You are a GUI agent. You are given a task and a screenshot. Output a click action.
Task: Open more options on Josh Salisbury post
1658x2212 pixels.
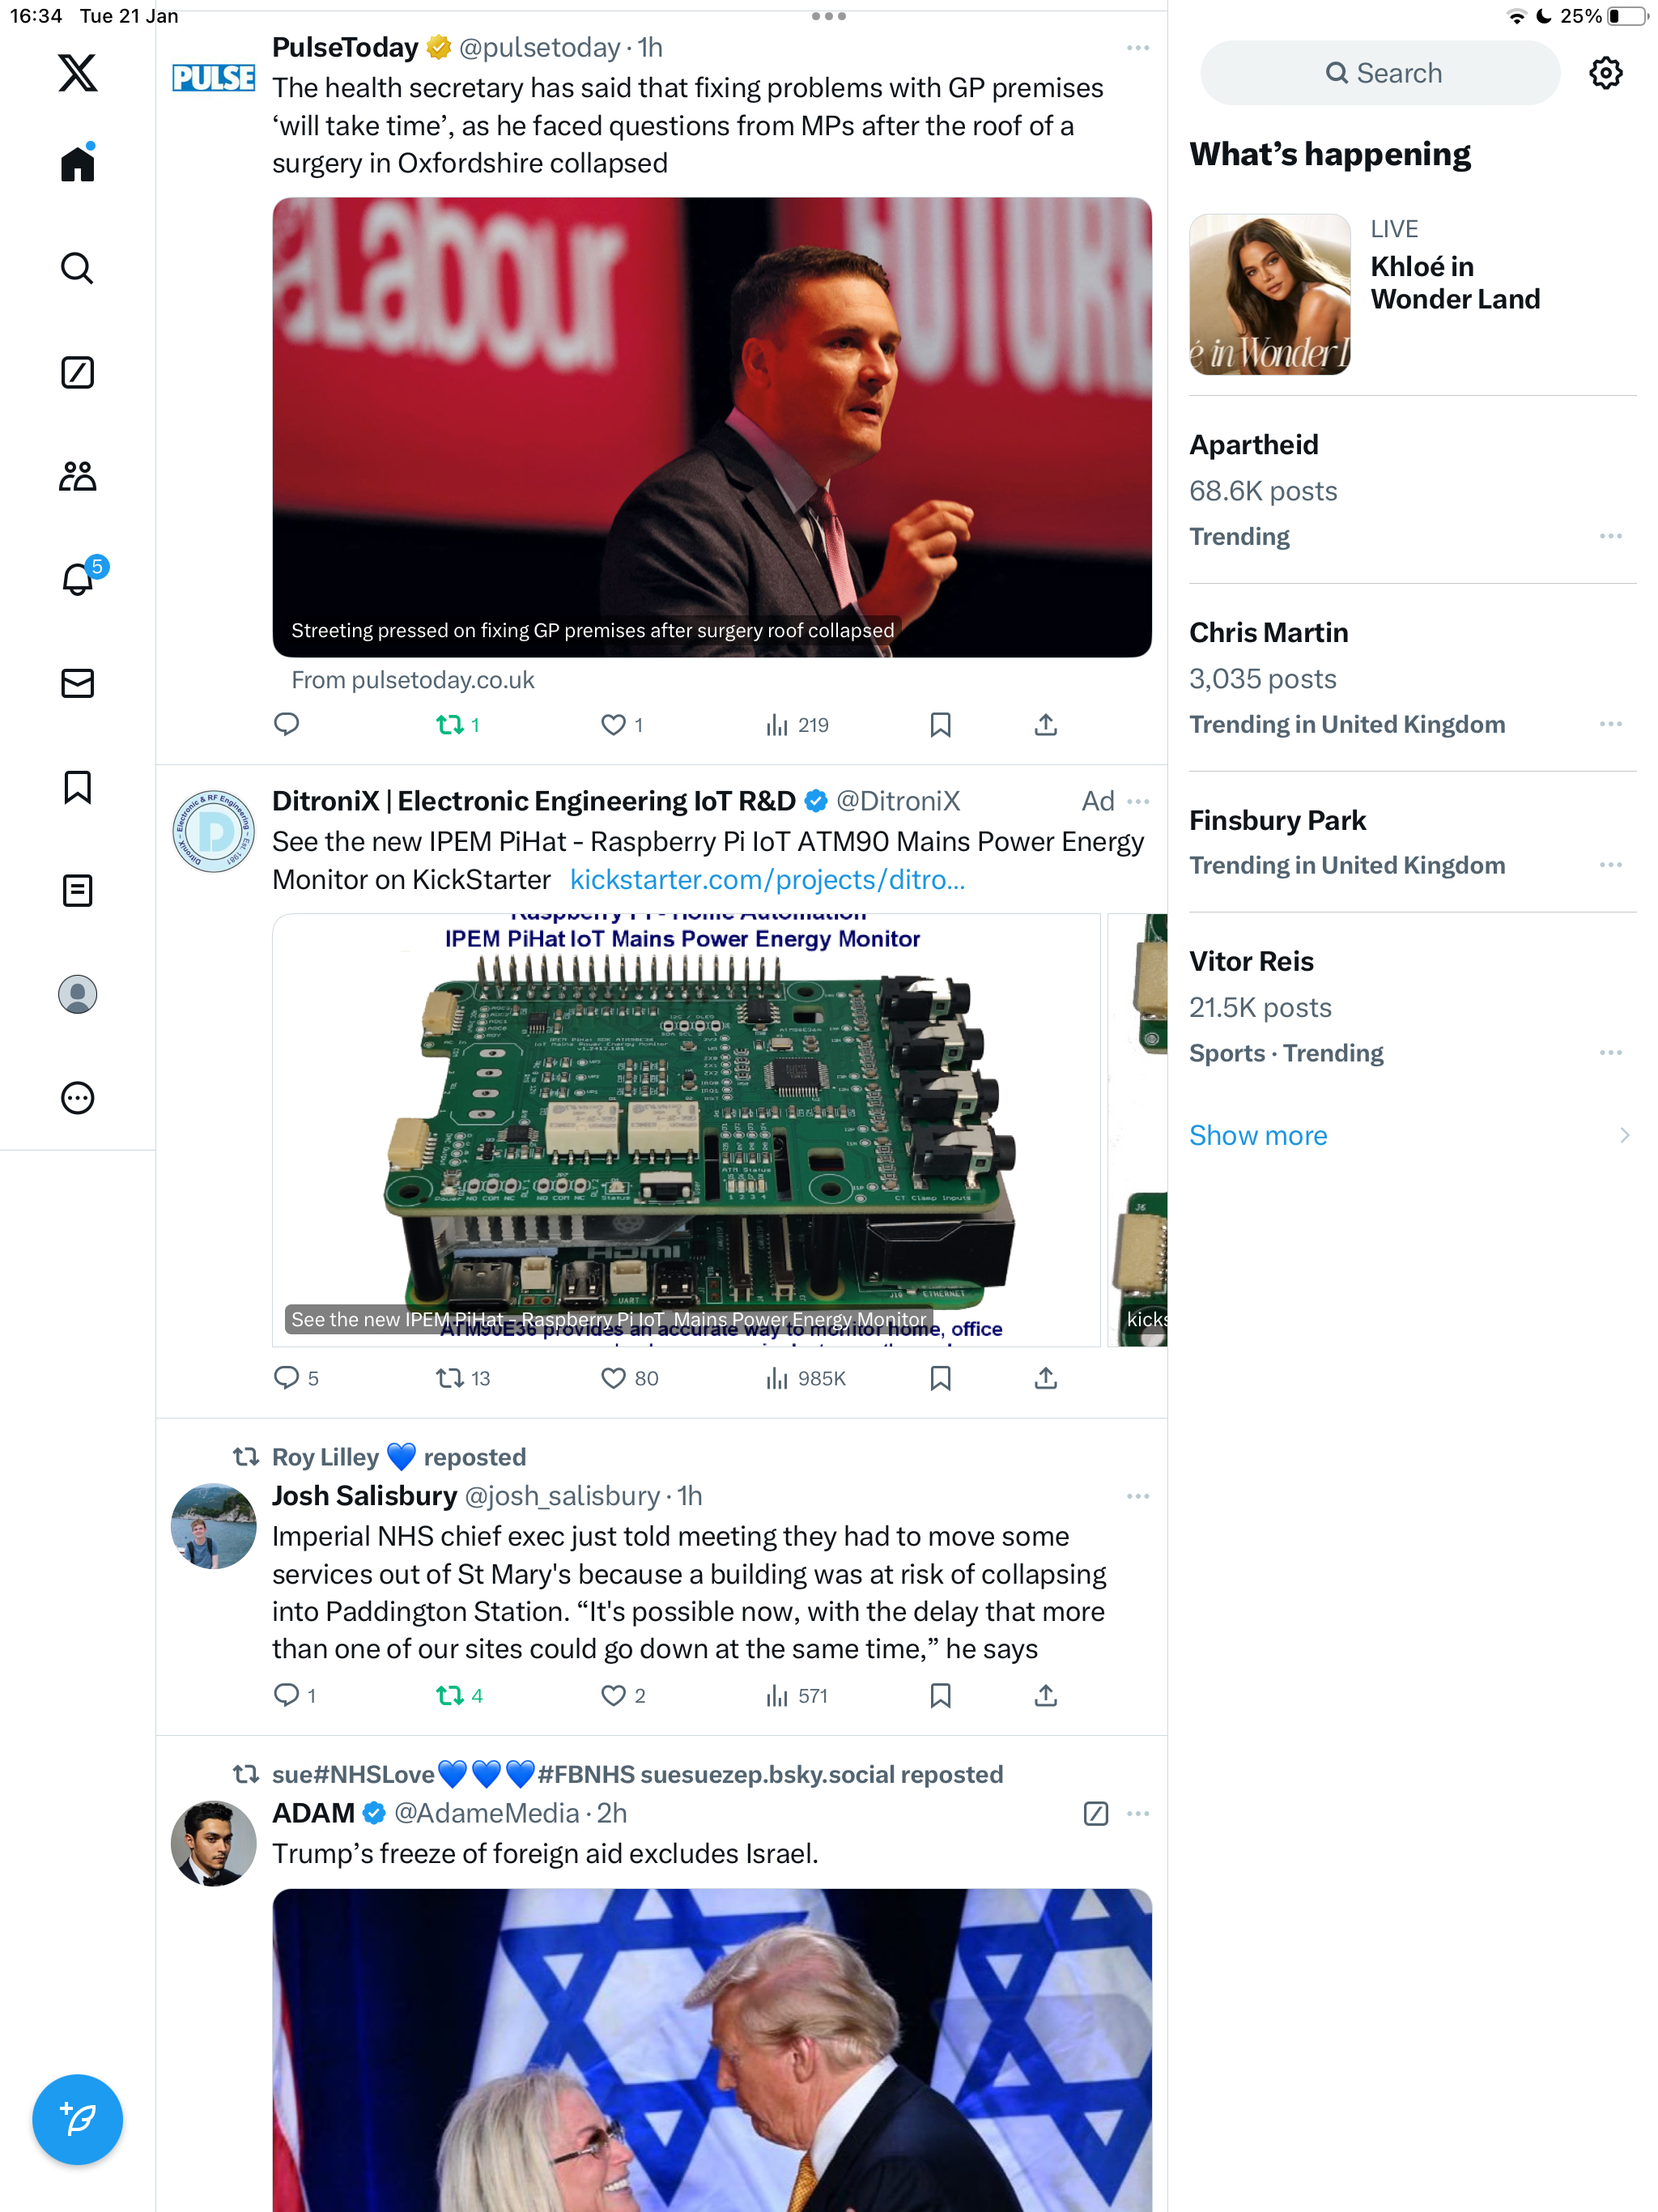(x=1137, y=1496)
